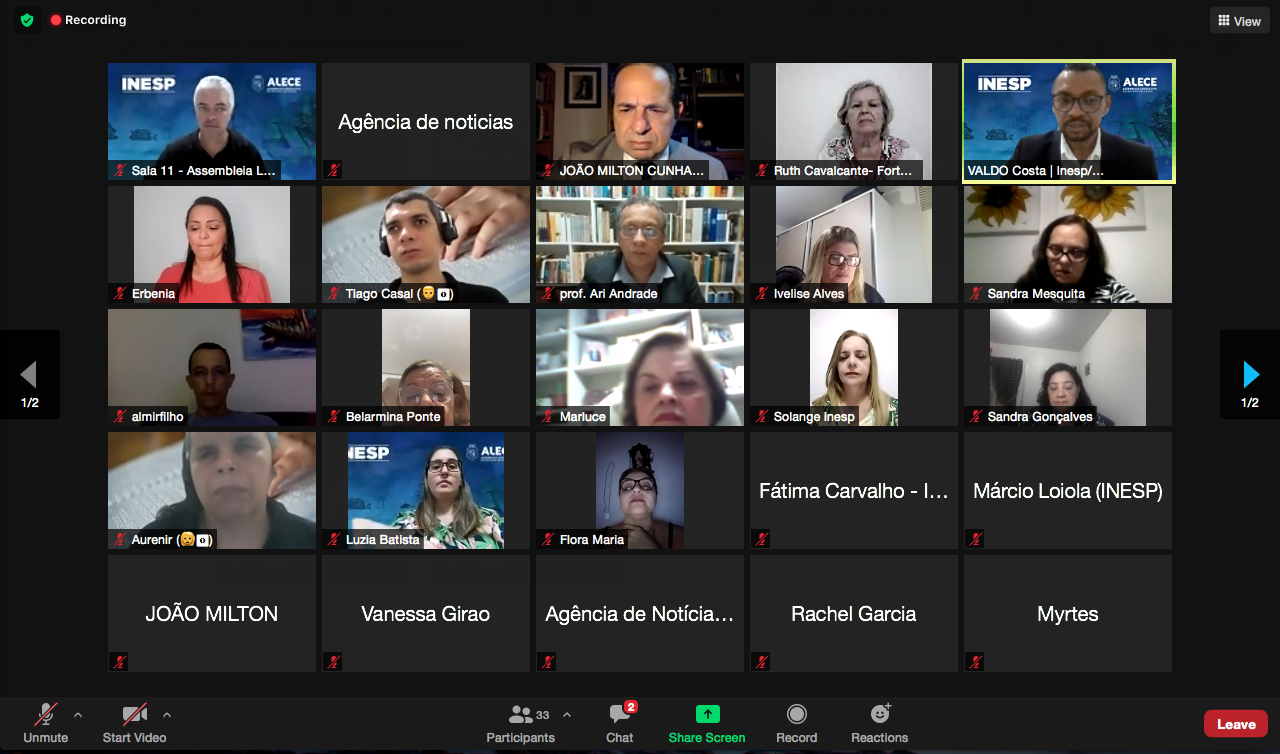Image resolution: width=1280 pixels, height=754 pixels.
Task: Go to previous page of participants
Action: coord(29,375)
